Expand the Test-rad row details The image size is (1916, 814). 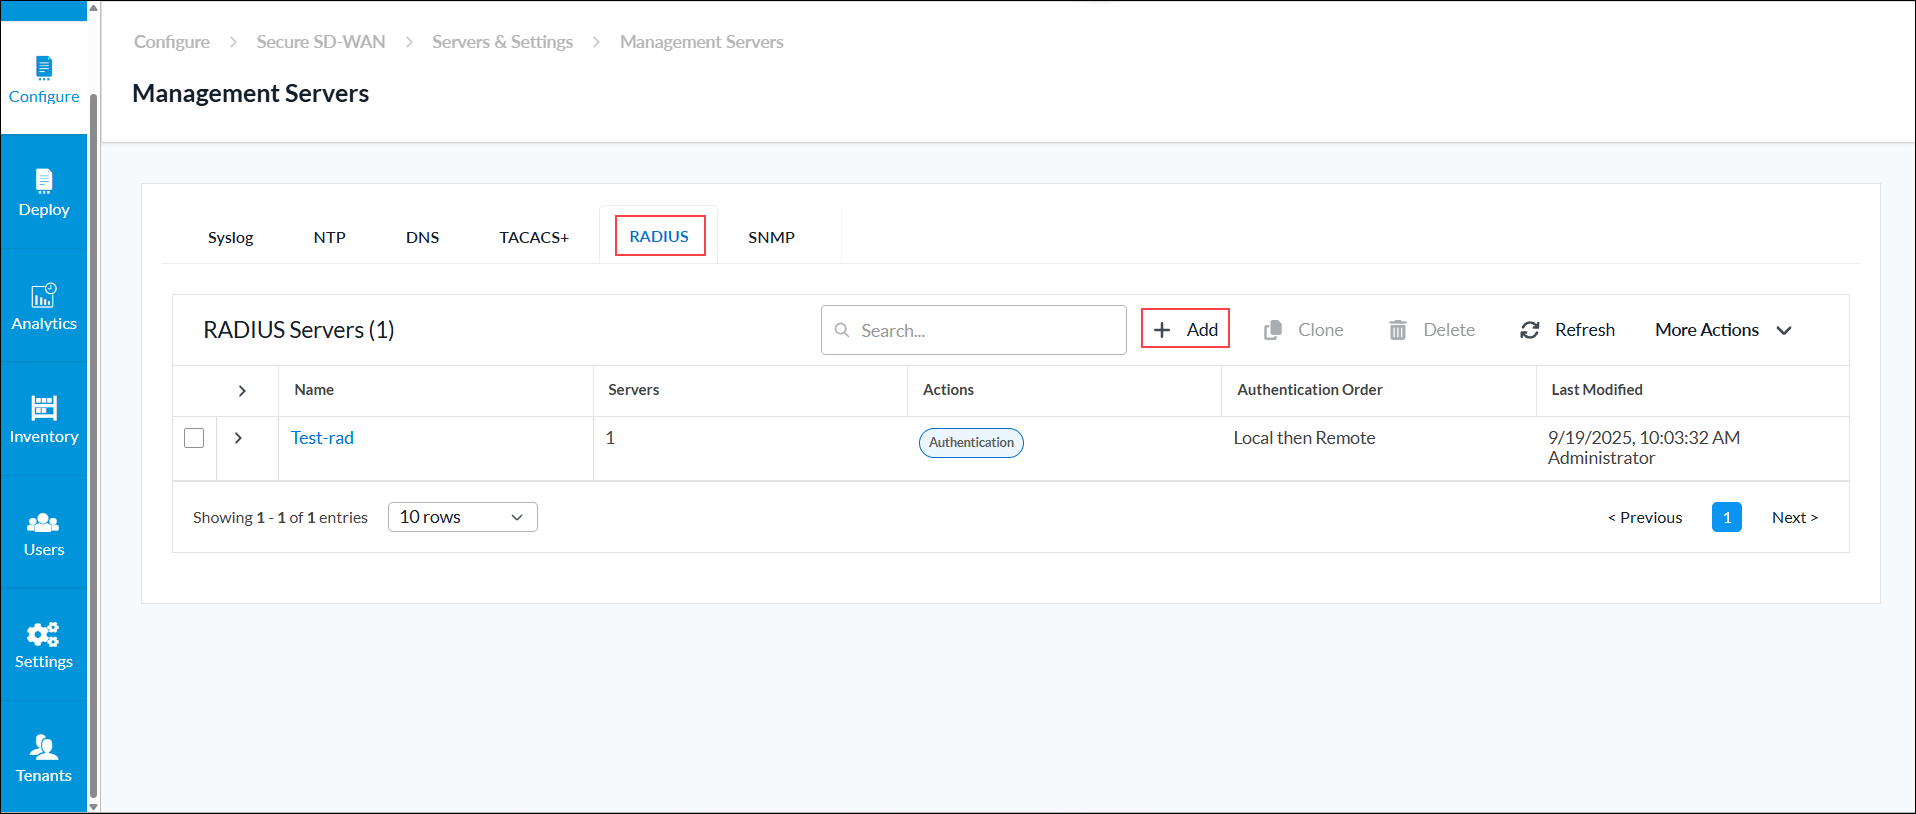pos(238,438)
